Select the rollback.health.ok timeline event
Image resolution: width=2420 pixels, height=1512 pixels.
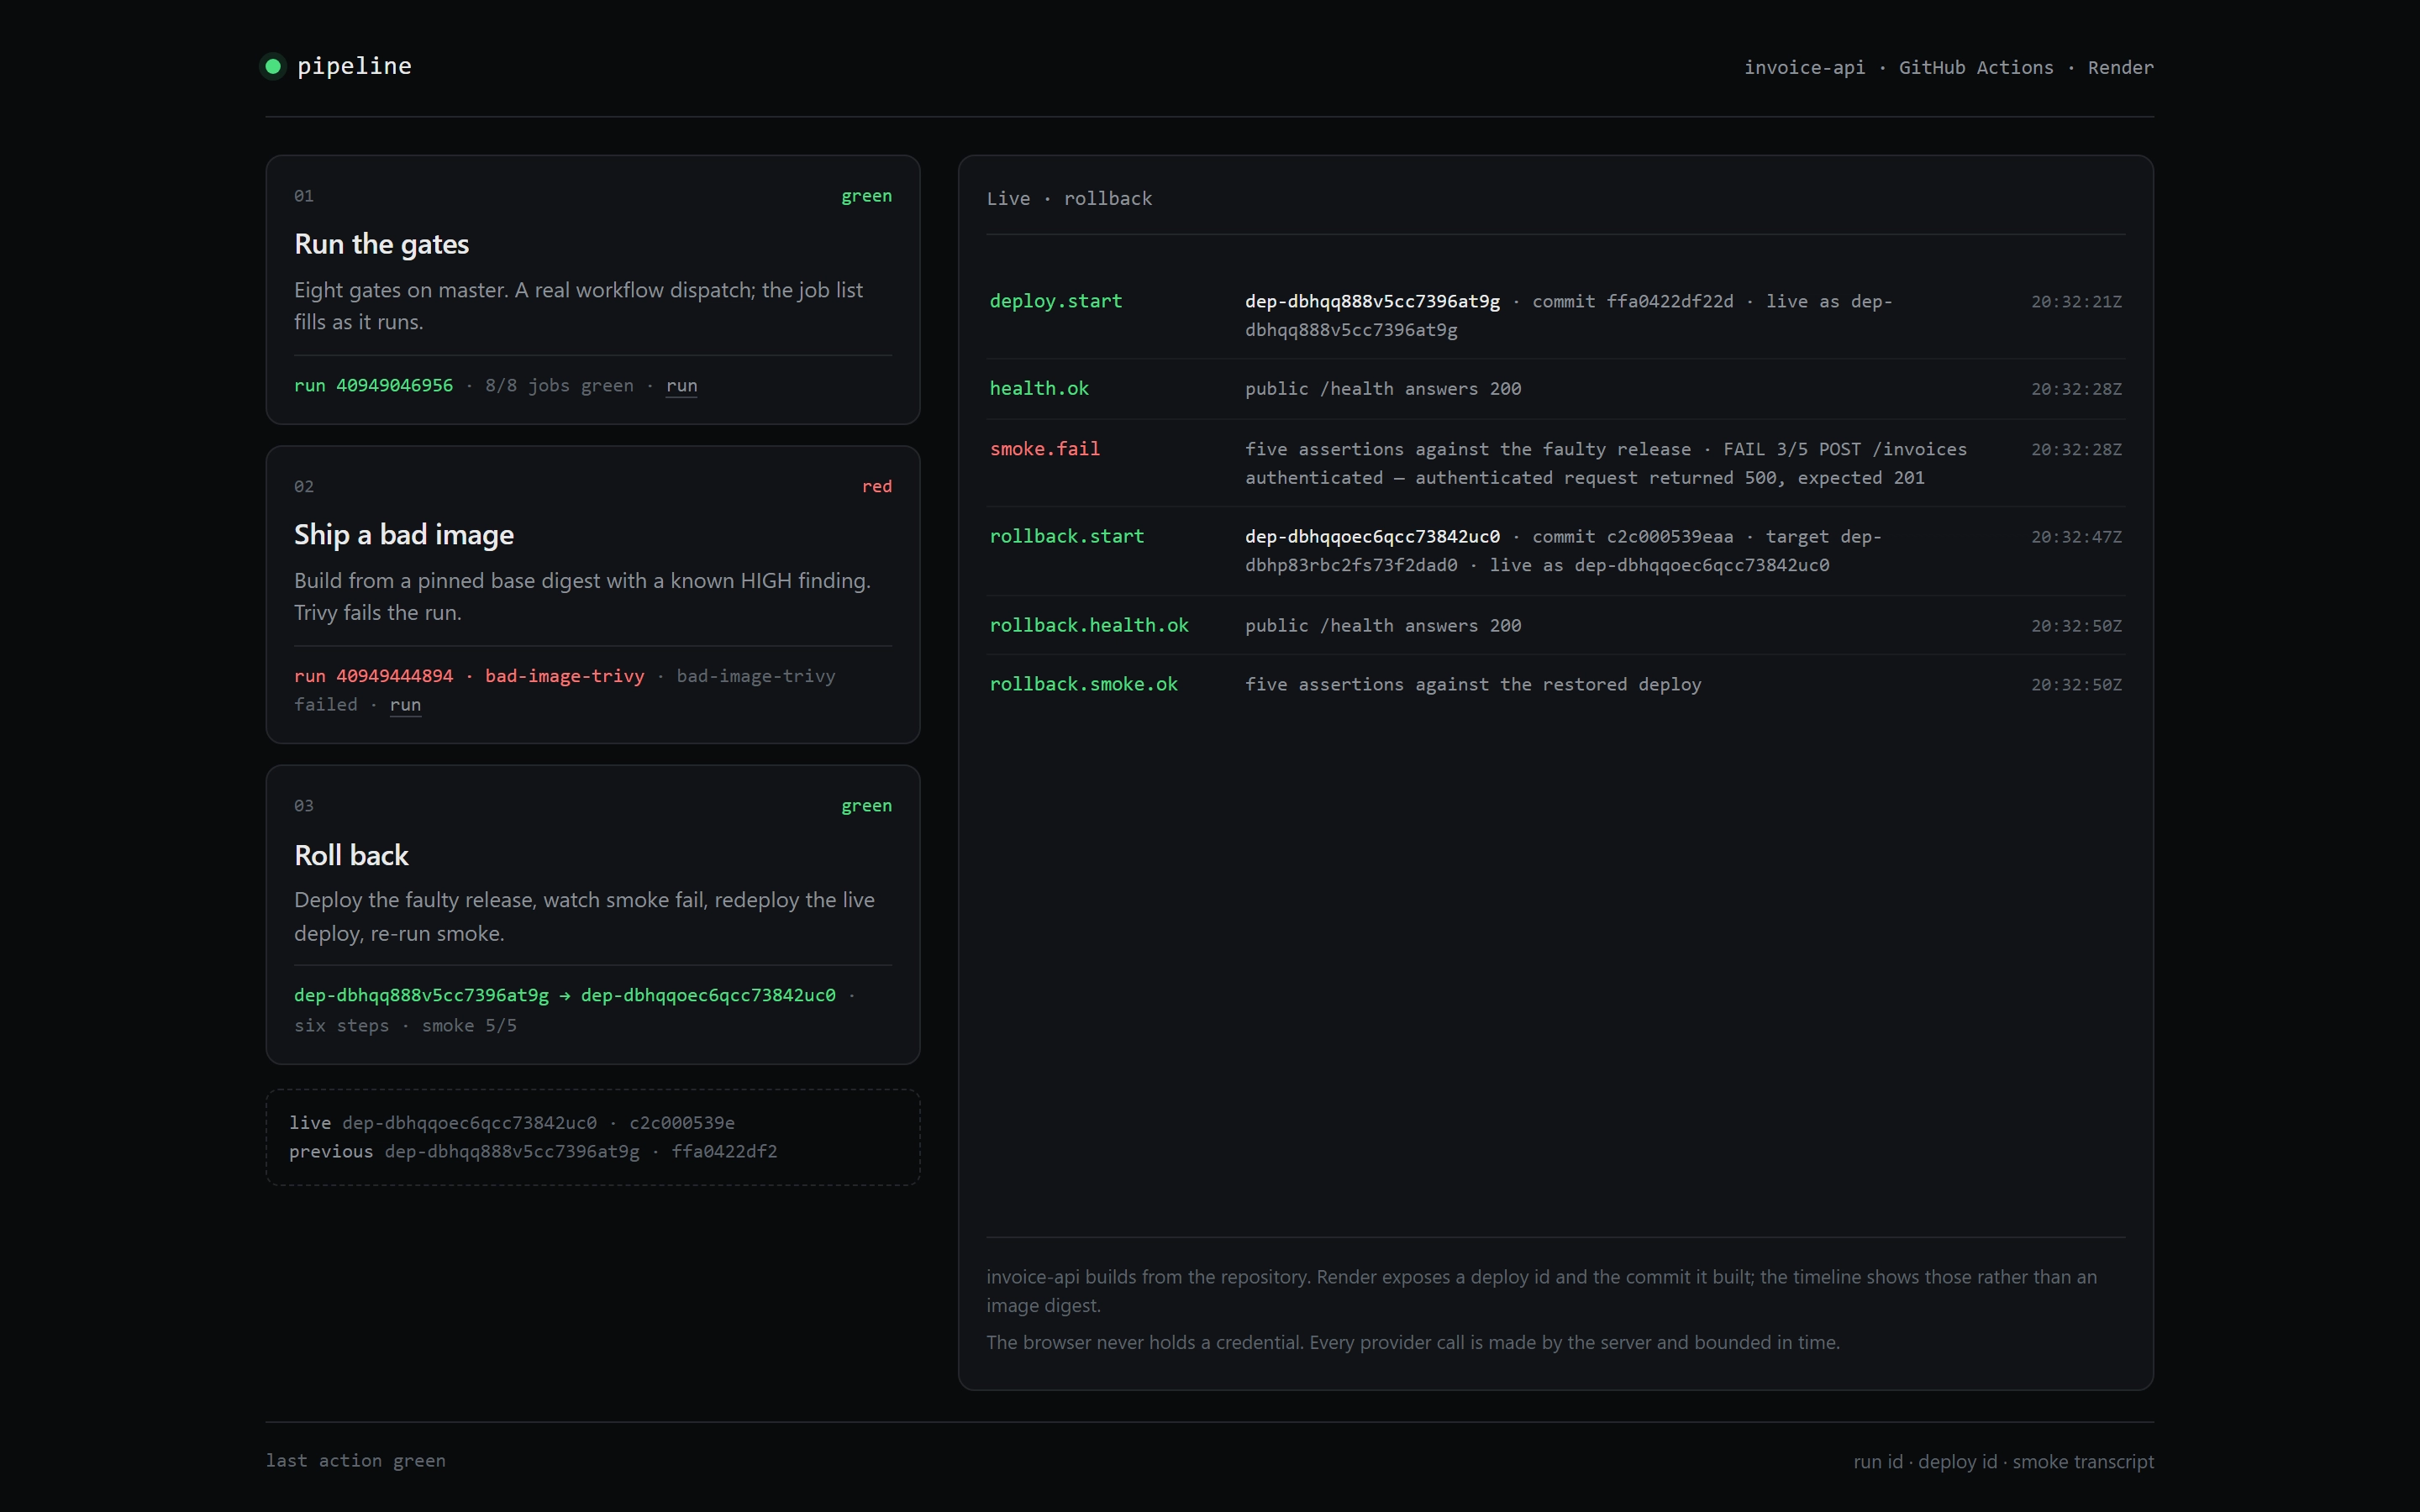[x=1555, y=626]
